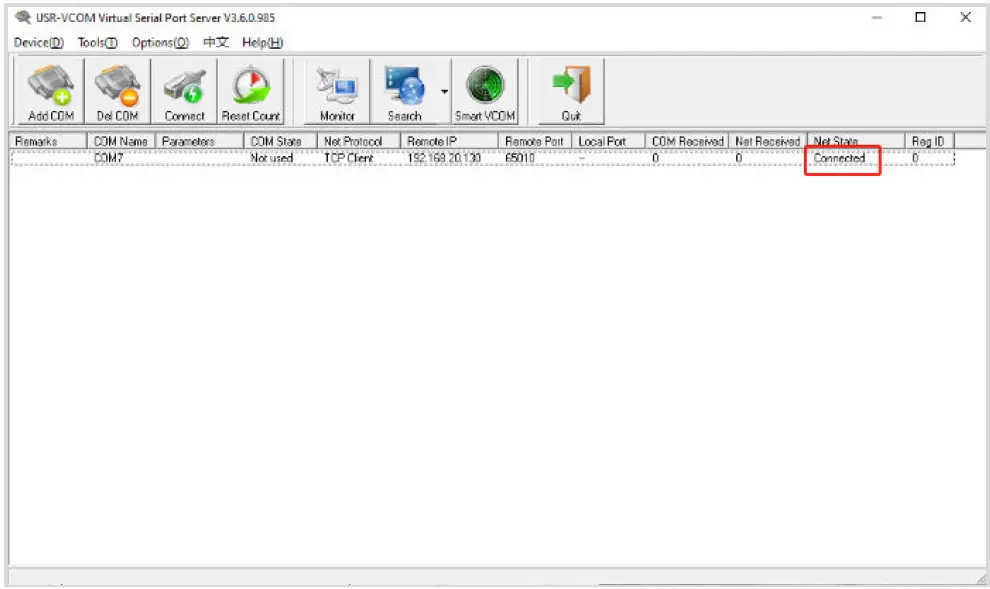Click the Quit toolbar icon
This screenshot has height=589, width=990.
[571, 92]
